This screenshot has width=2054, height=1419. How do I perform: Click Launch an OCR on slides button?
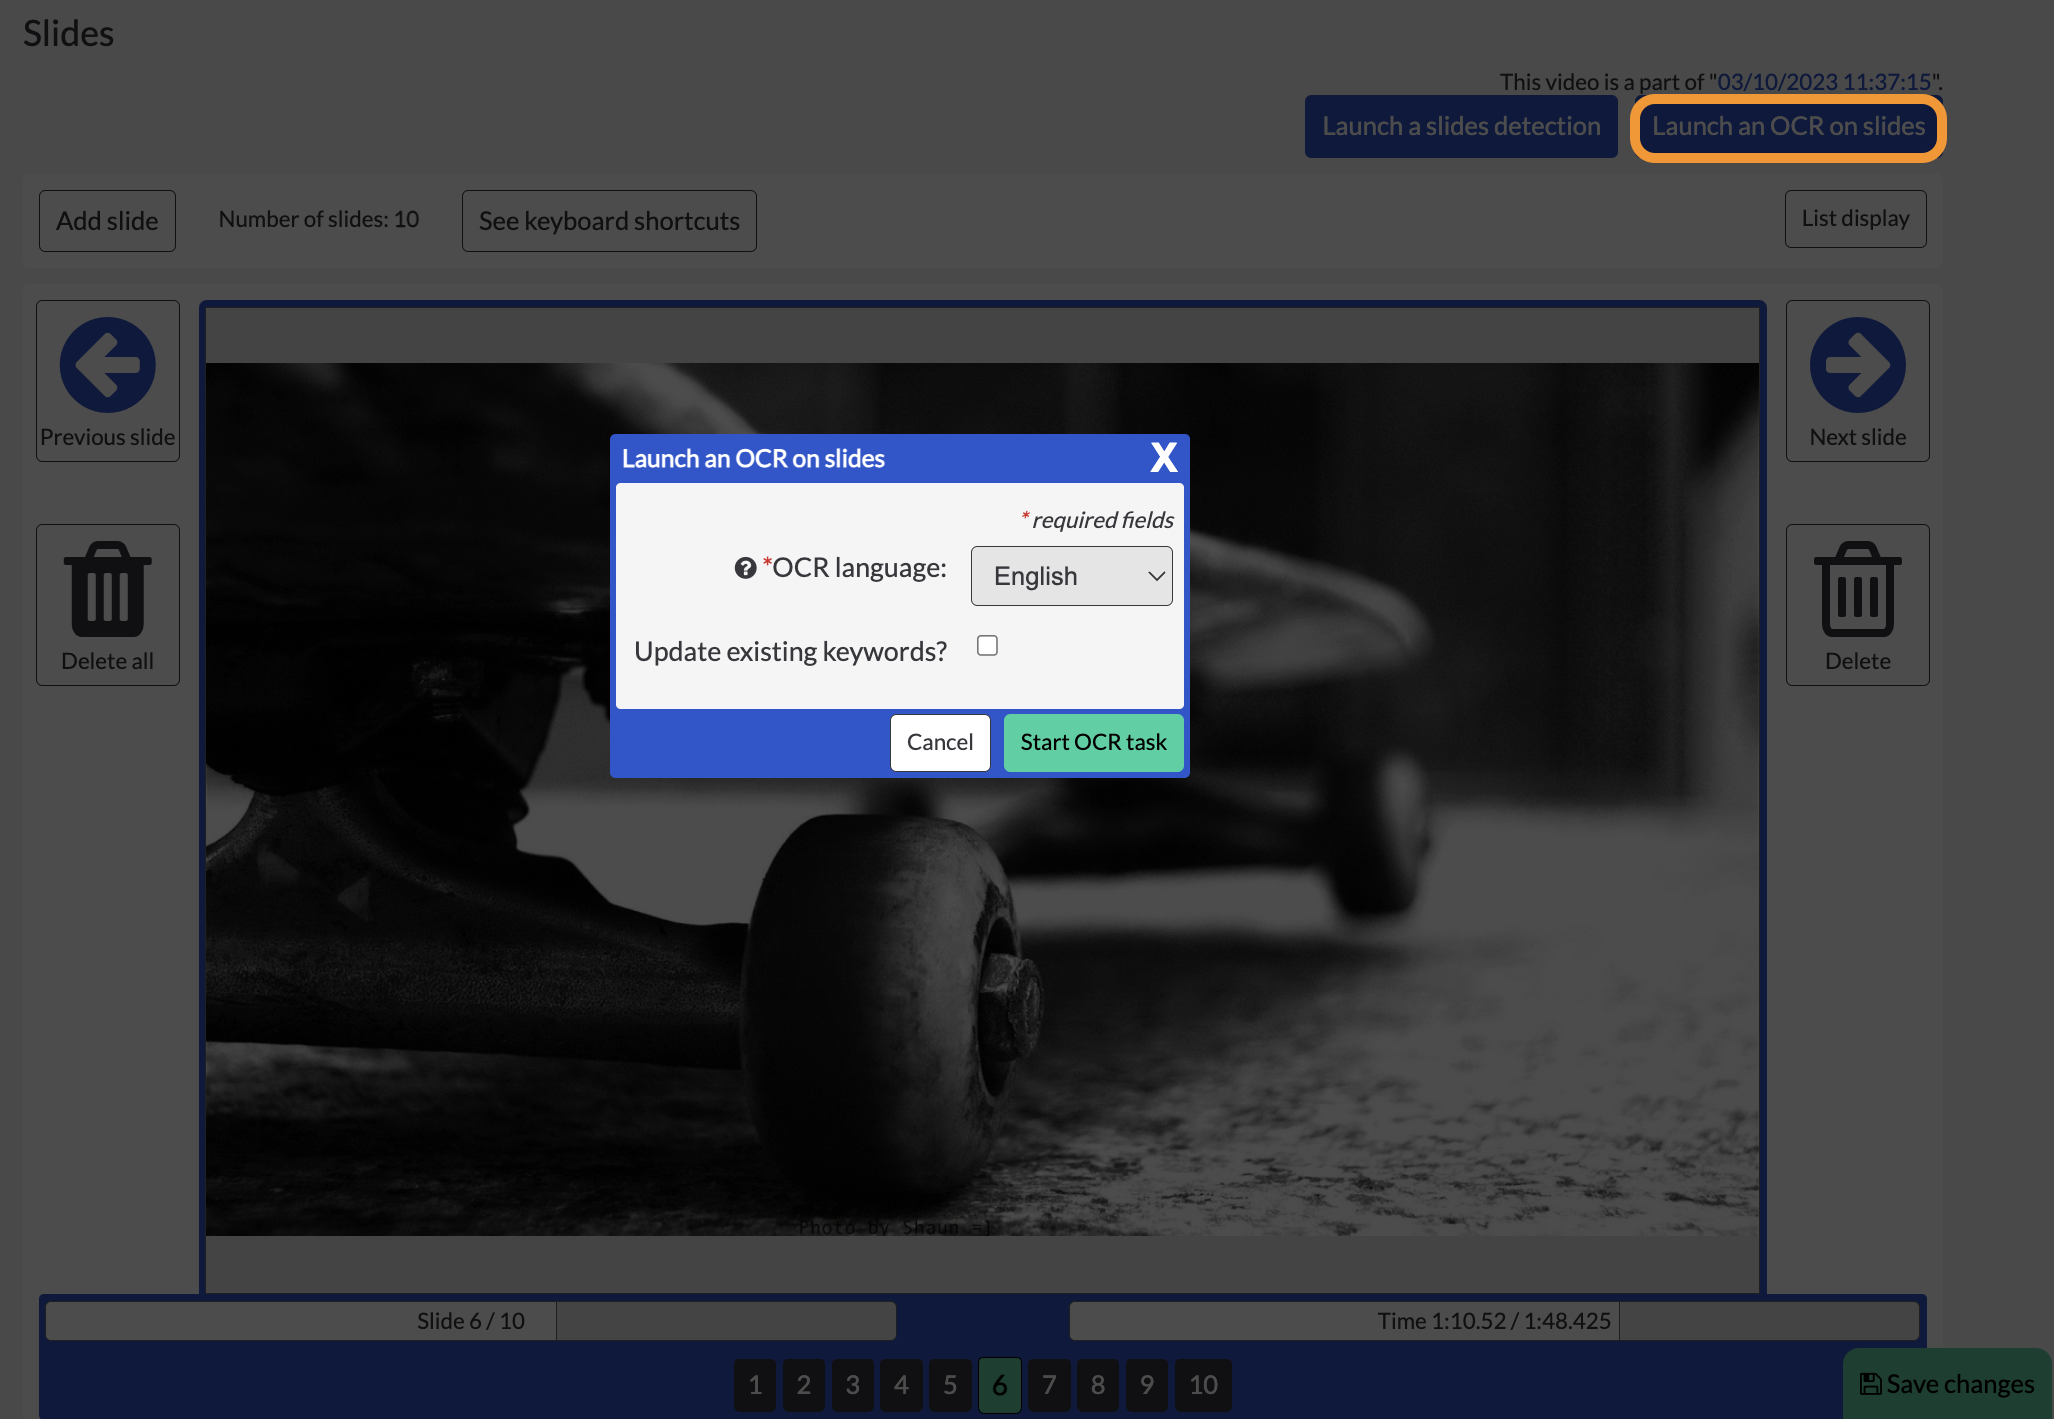click(x=1788, y=127)
